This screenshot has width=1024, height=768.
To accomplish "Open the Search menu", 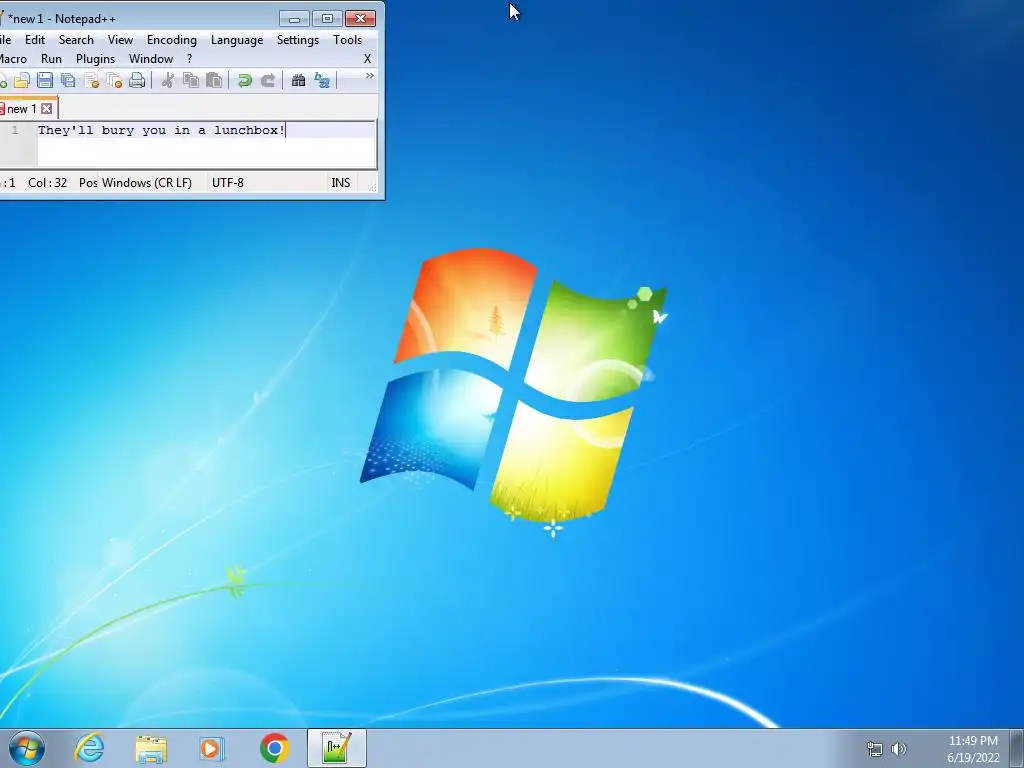I will coord(76,40).
